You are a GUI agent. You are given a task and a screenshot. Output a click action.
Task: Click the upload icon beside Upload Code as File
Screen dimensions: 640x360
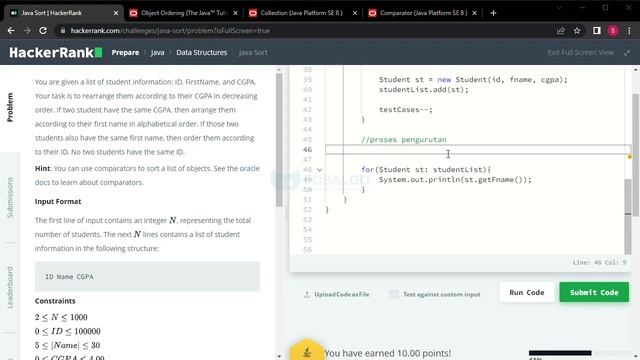click(x=307, y=294)
